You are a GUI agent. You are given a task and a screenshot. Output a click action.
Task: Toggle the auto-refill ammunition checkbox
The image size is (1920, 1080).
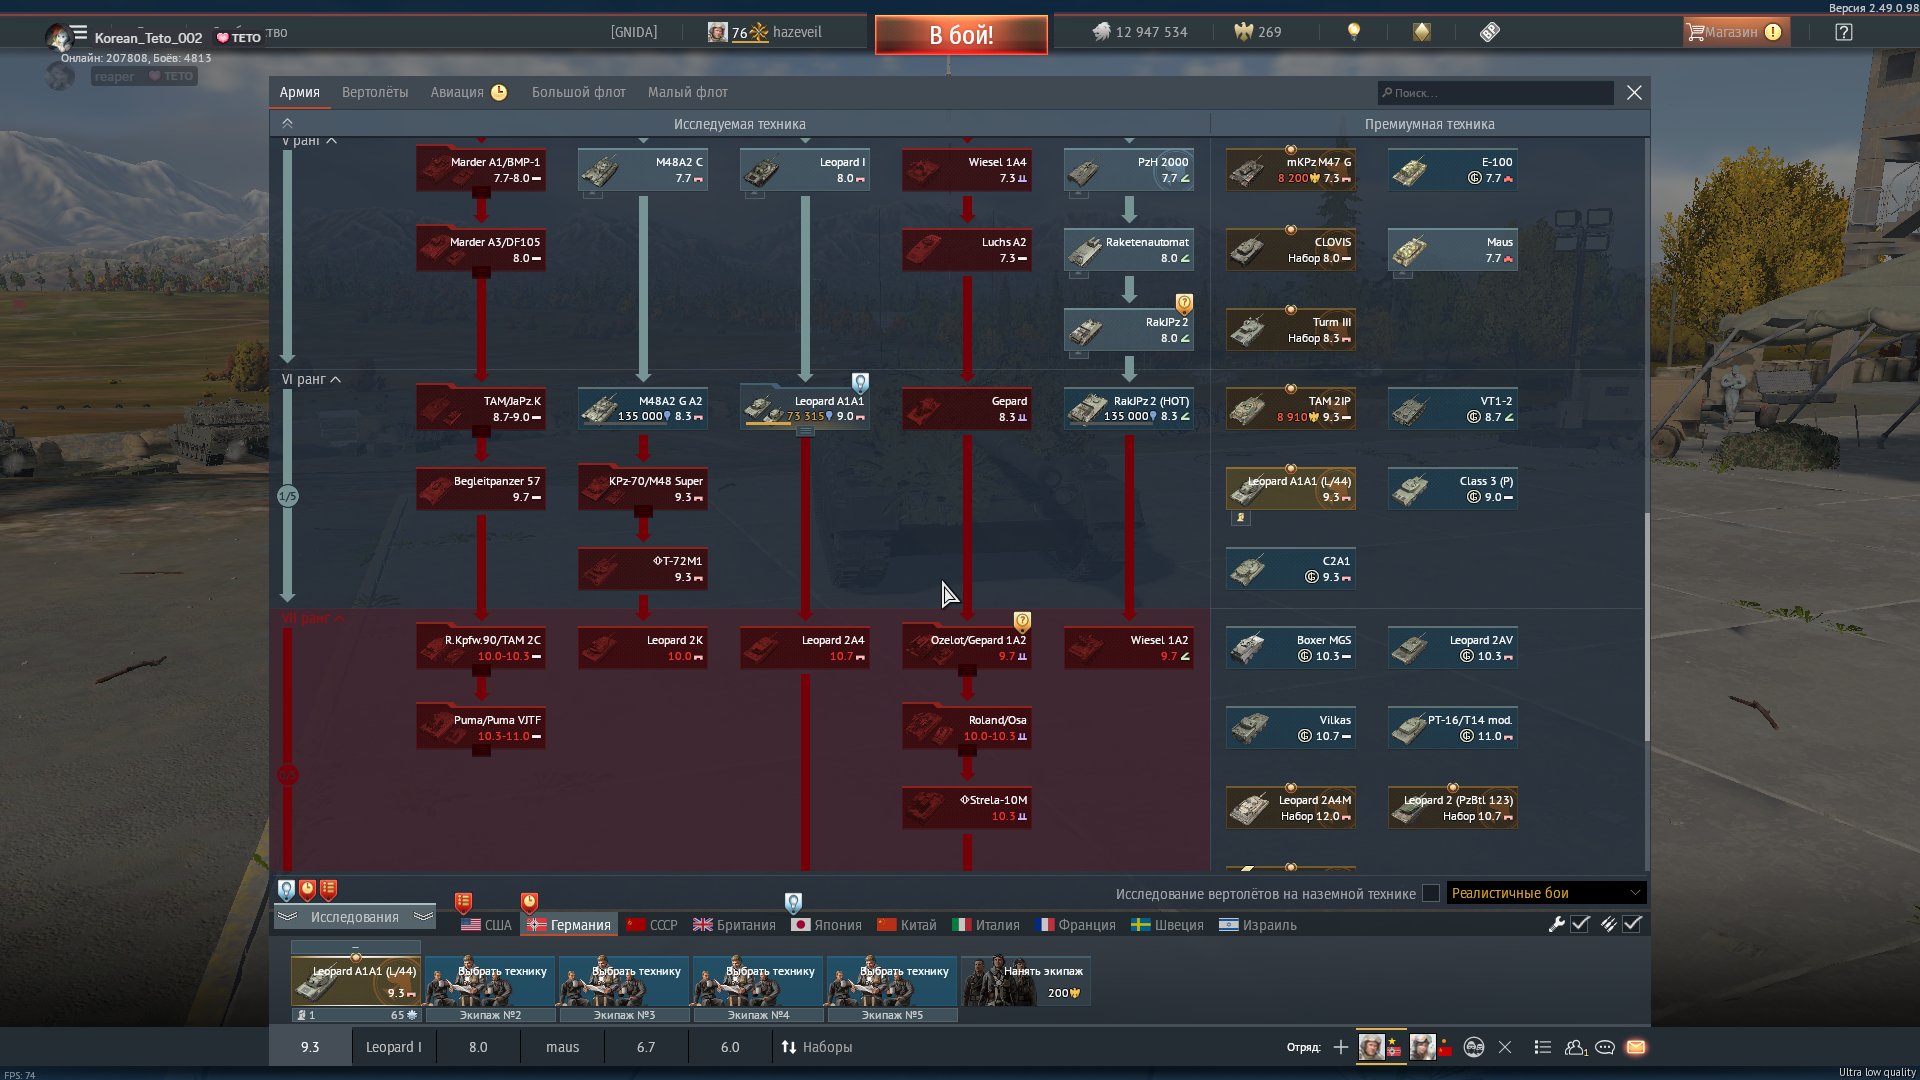(x=1632, y=924)
